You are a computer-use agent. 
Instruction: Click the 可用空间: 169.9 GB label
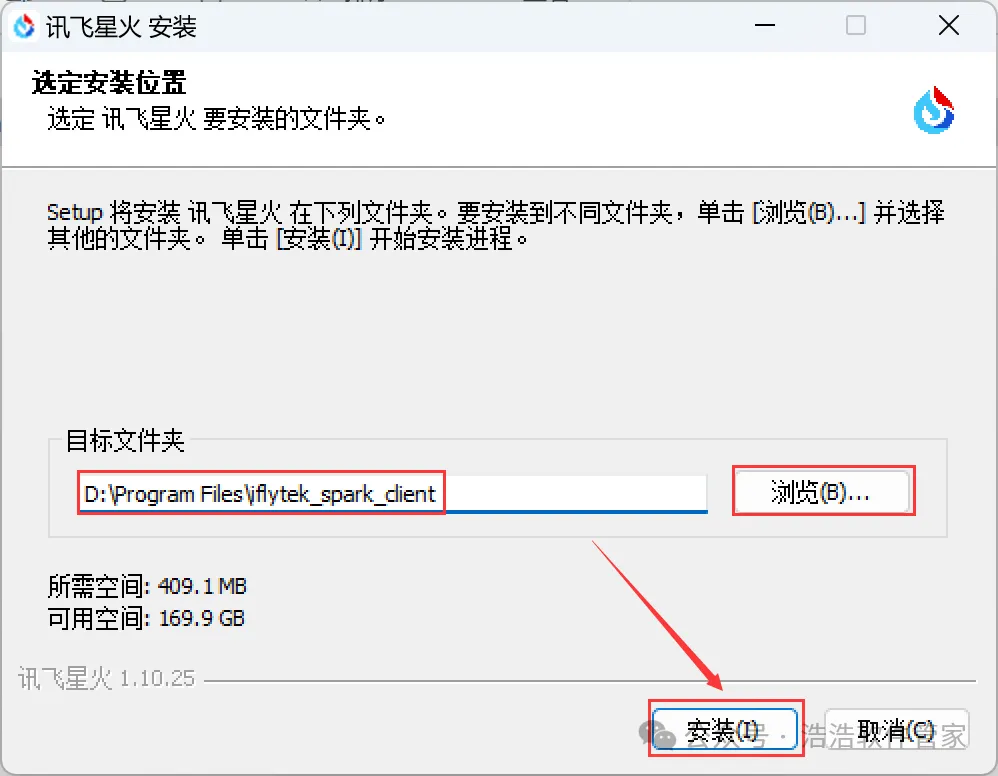point(146,618)
